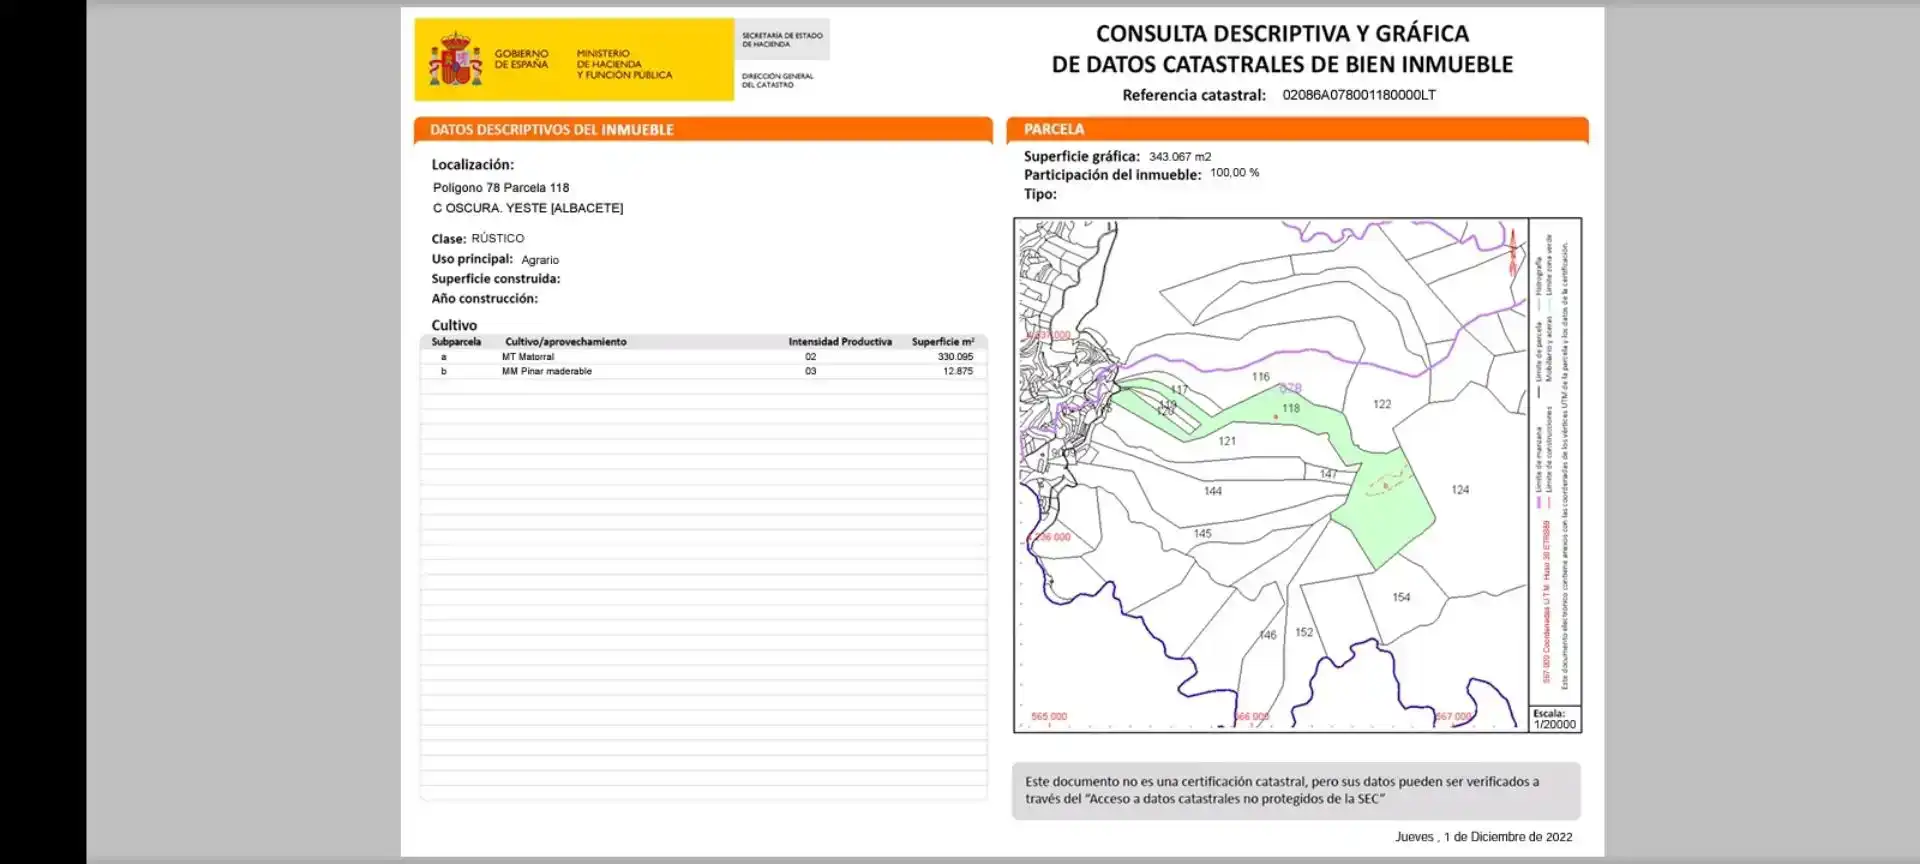Viewport: 1920px width, 864px height.
Task: Click the red north arrow on the map
Action: [1512, 252]
